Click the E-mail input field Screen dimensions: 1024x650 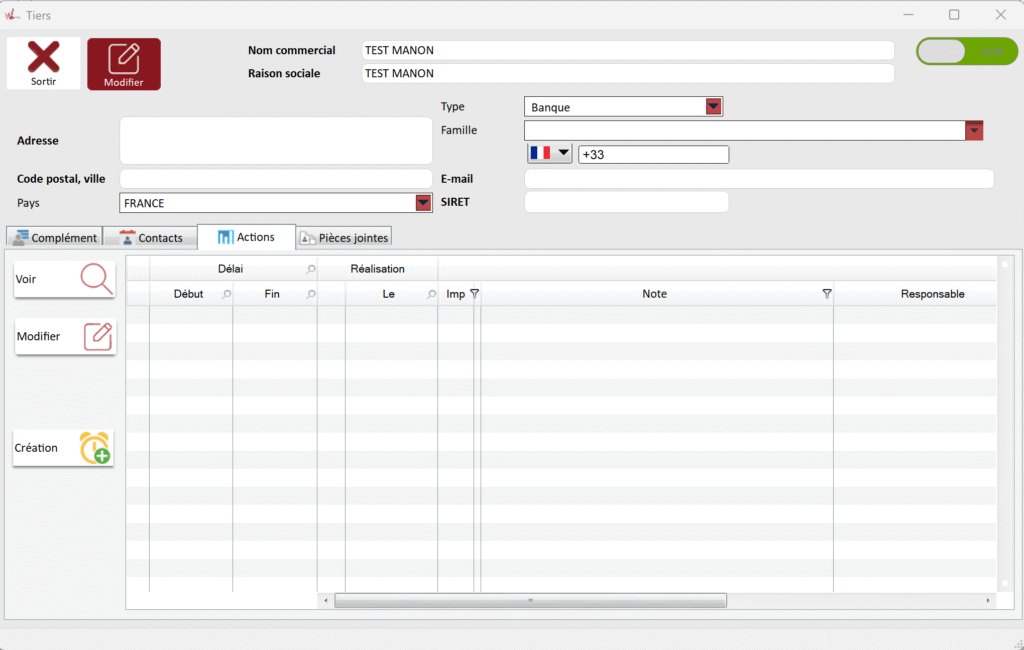[x=758, y=179]
